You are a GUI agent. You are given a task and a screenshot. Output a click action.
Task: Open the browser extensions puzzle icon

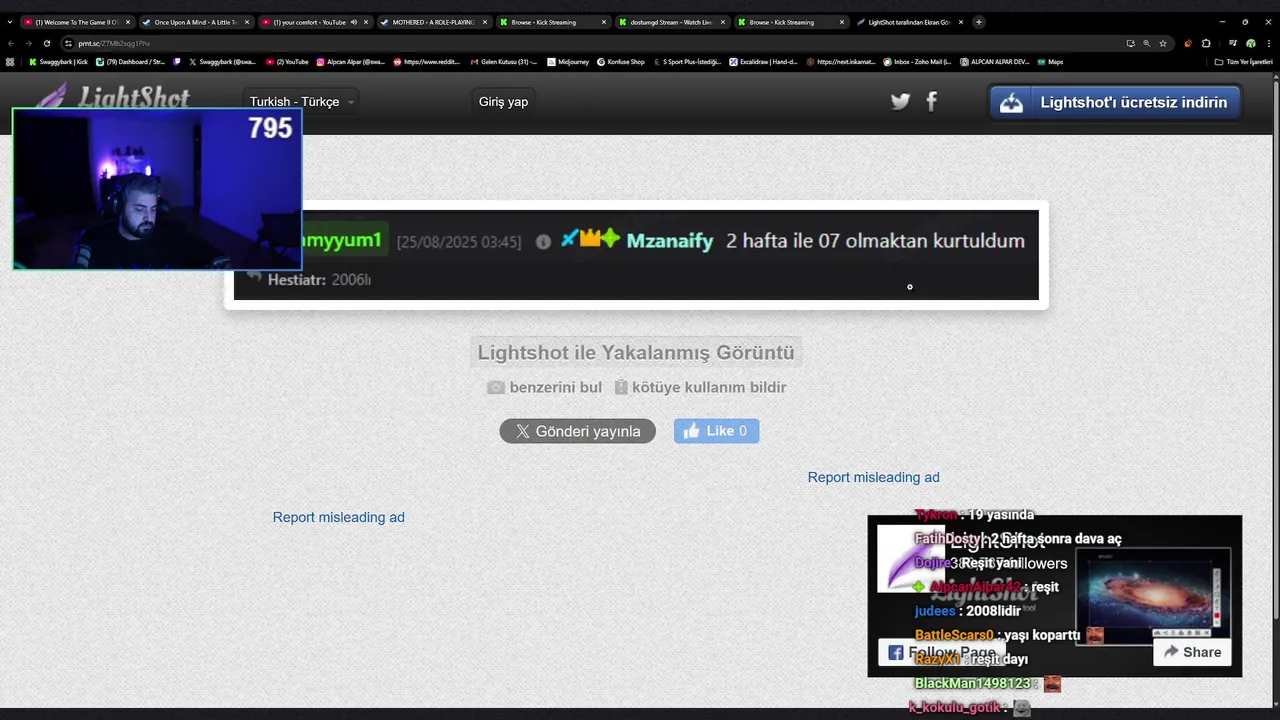(x=1206, y=43)
